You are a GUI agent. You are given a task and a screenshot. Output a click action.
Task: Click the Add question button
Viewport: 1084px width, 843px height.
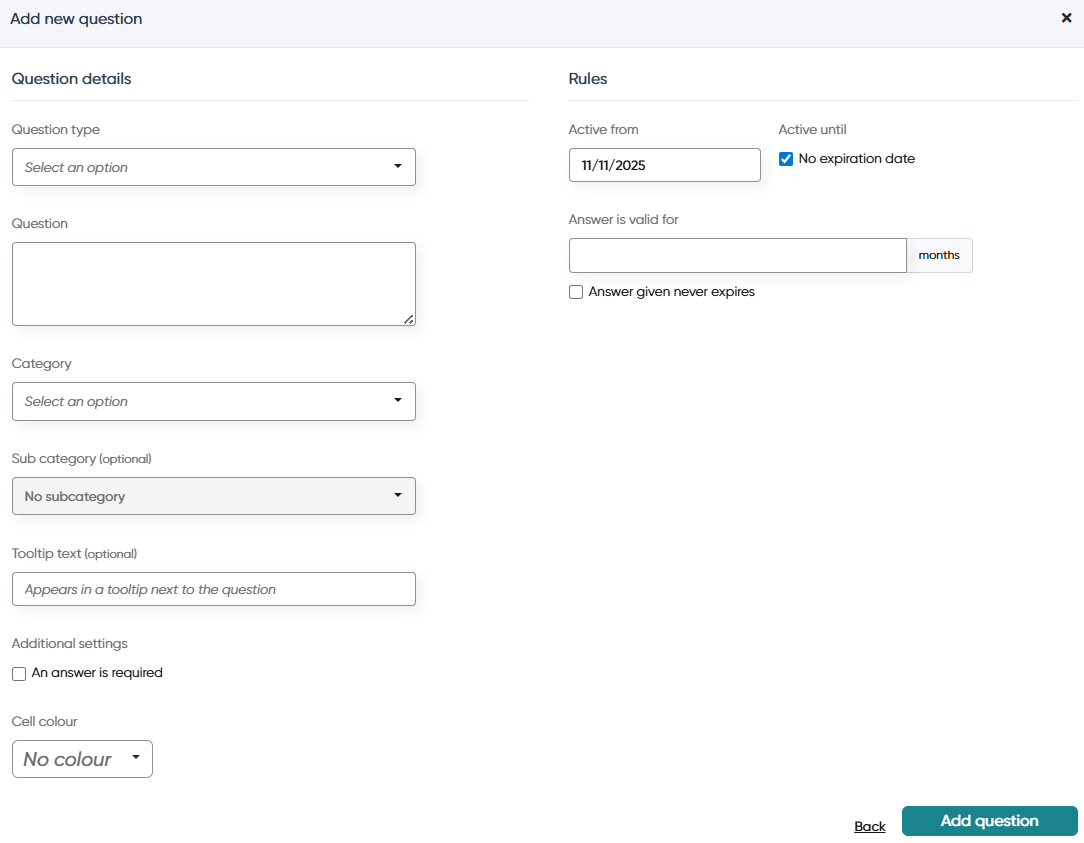[x=989, y=821]
